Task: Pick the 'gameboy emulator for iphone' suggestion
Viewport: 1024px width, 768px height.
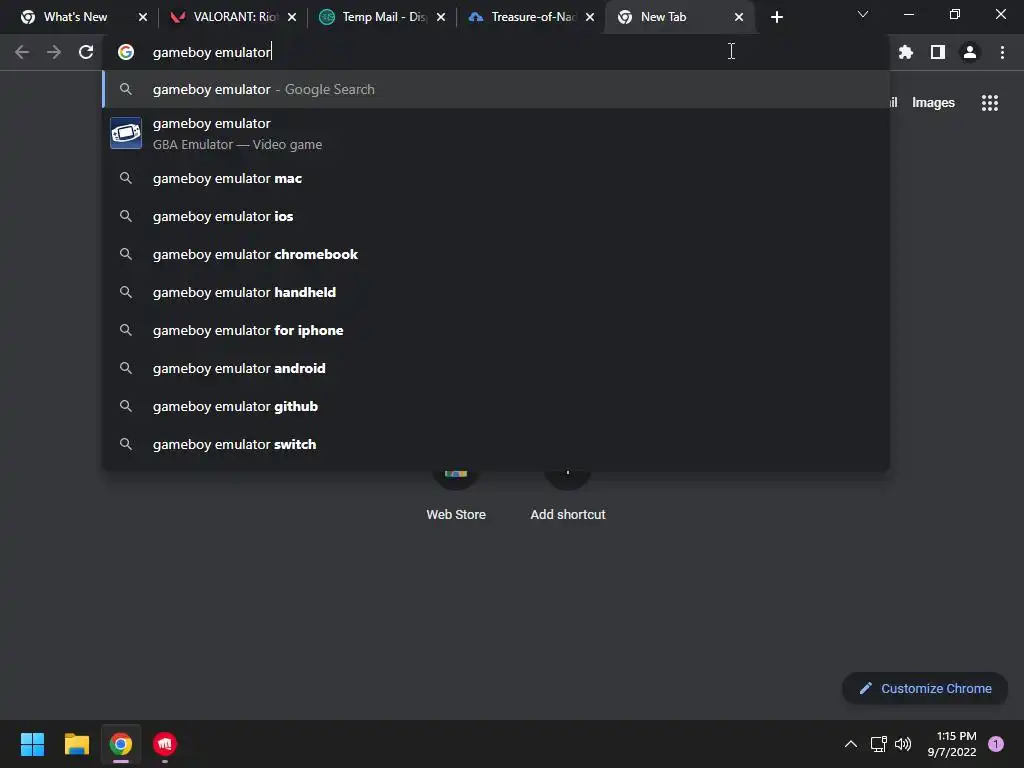Action: [x=496, y=330]
